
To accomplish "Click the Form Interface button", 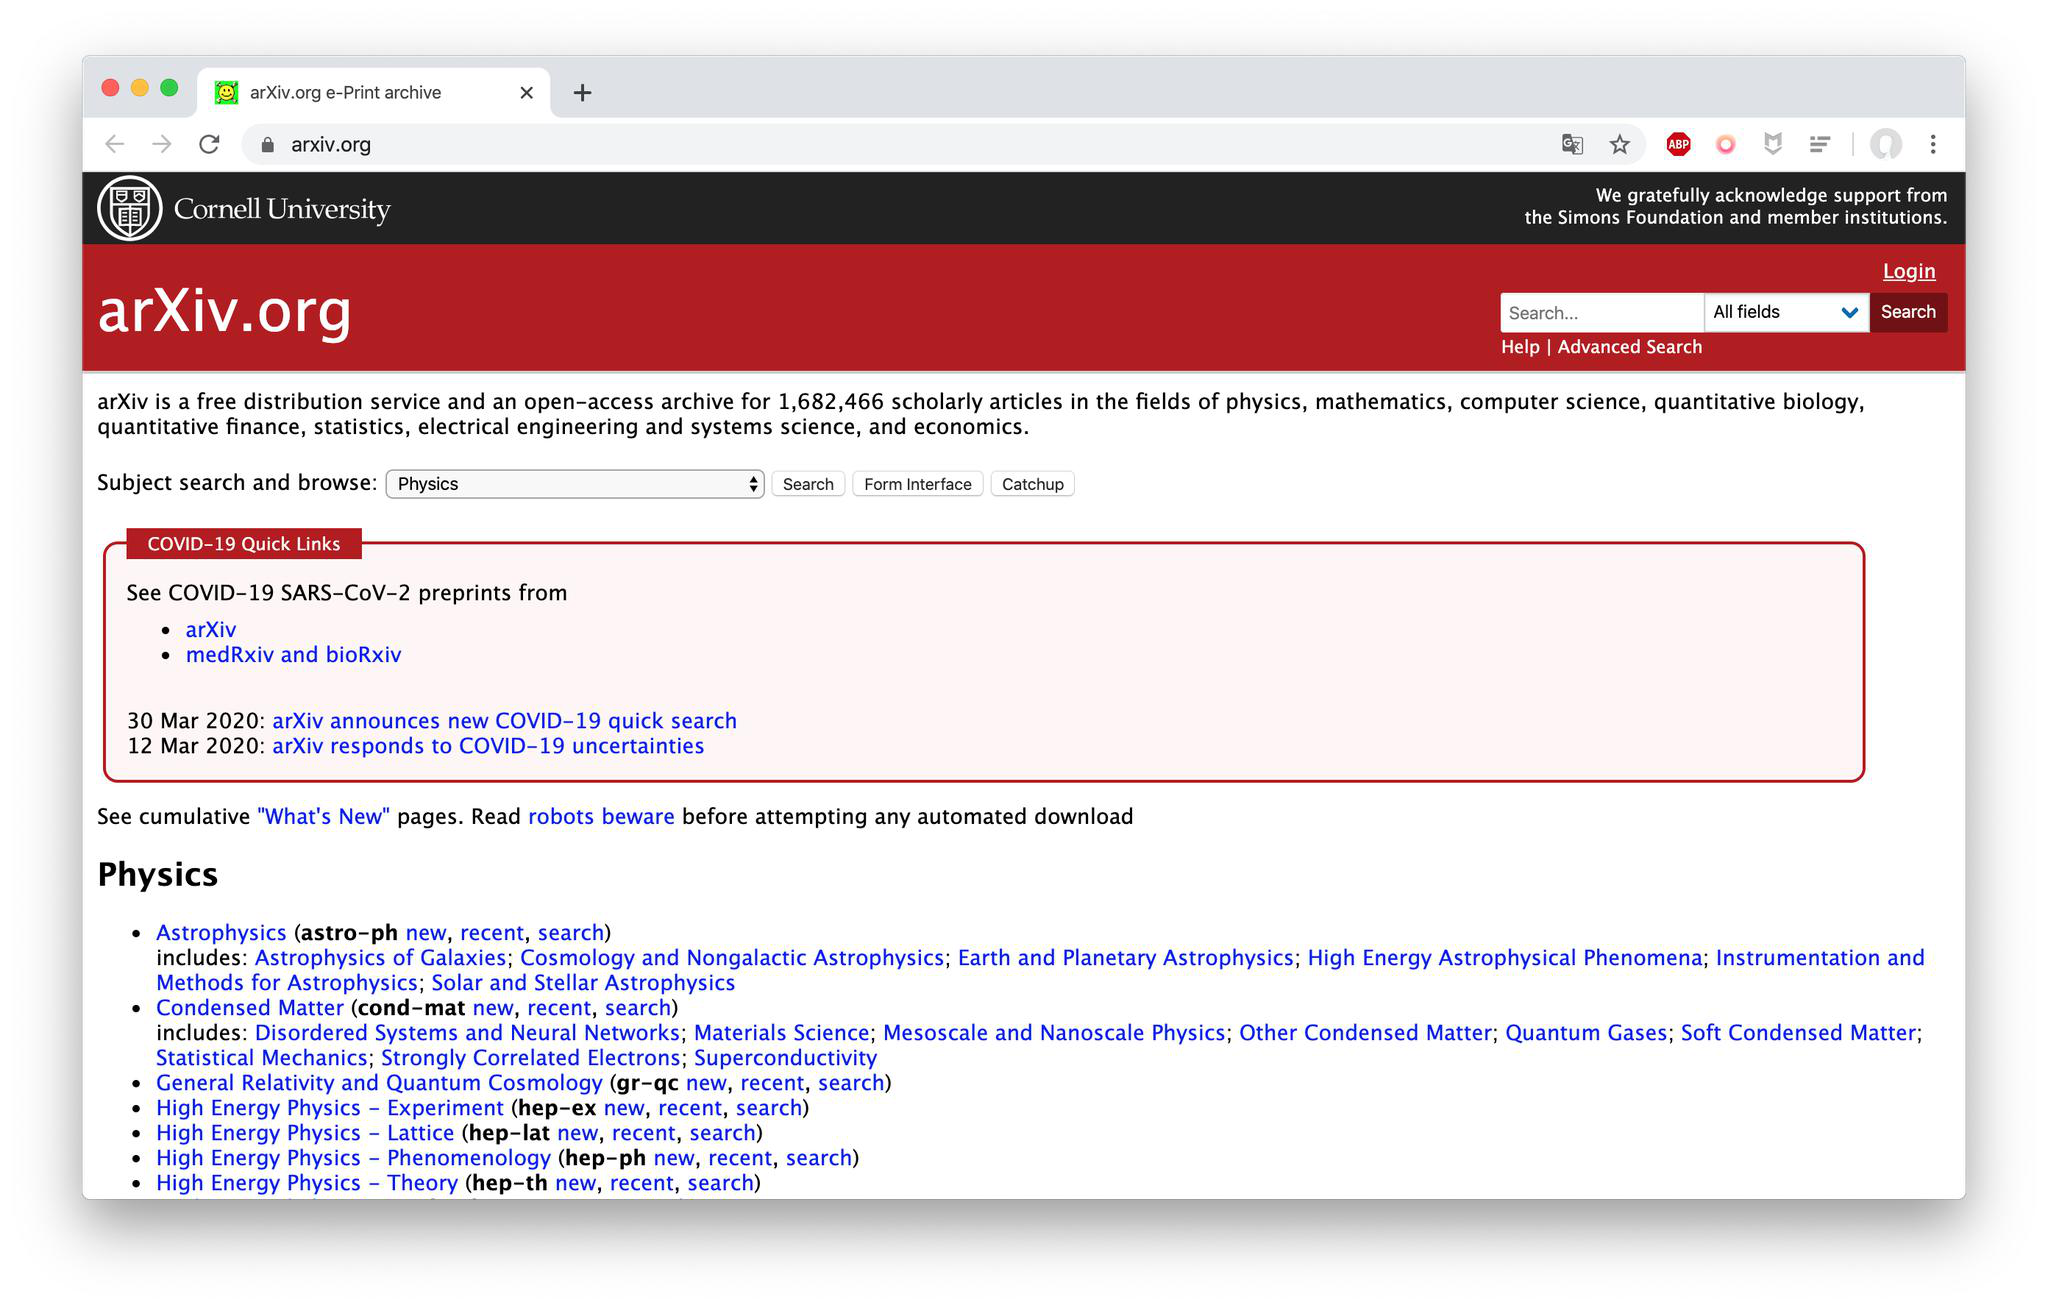I will pyautogui.click(x=918, y=484).
